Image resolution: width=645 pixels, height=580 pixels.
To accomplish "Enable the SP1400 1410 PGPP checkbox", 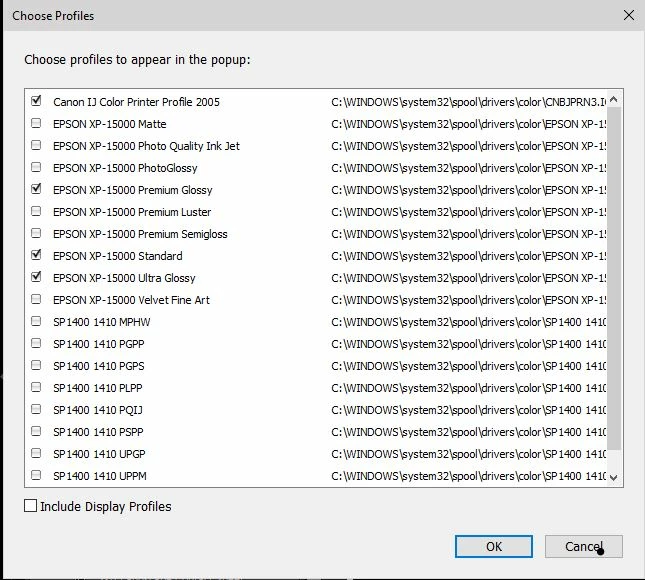I will [x=36, y=343].
